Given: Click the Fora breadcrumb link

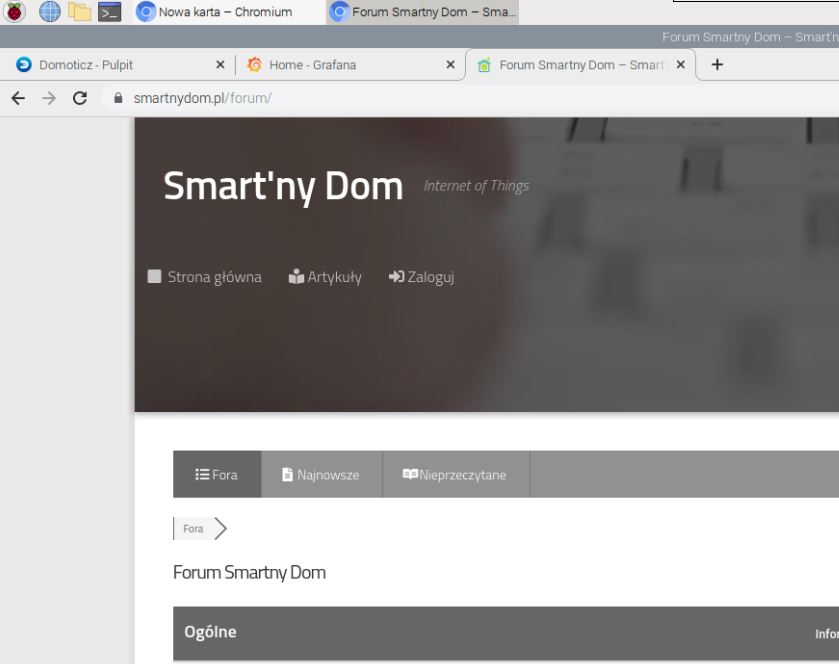Looking at the screenshot, I should pyautogui.click(x=193, y=529).
